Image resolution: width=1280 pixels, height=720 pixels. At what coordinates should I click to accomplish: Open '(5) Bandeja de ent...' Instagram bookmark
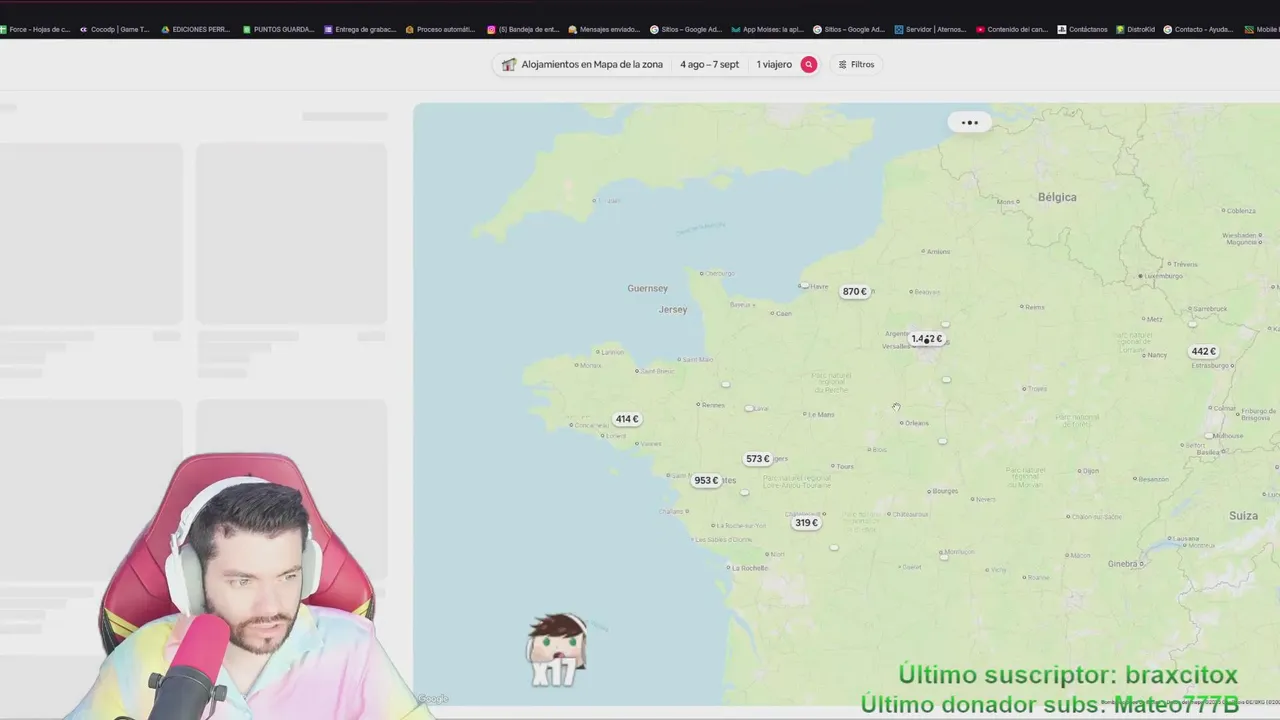click(x=523, y=29)
